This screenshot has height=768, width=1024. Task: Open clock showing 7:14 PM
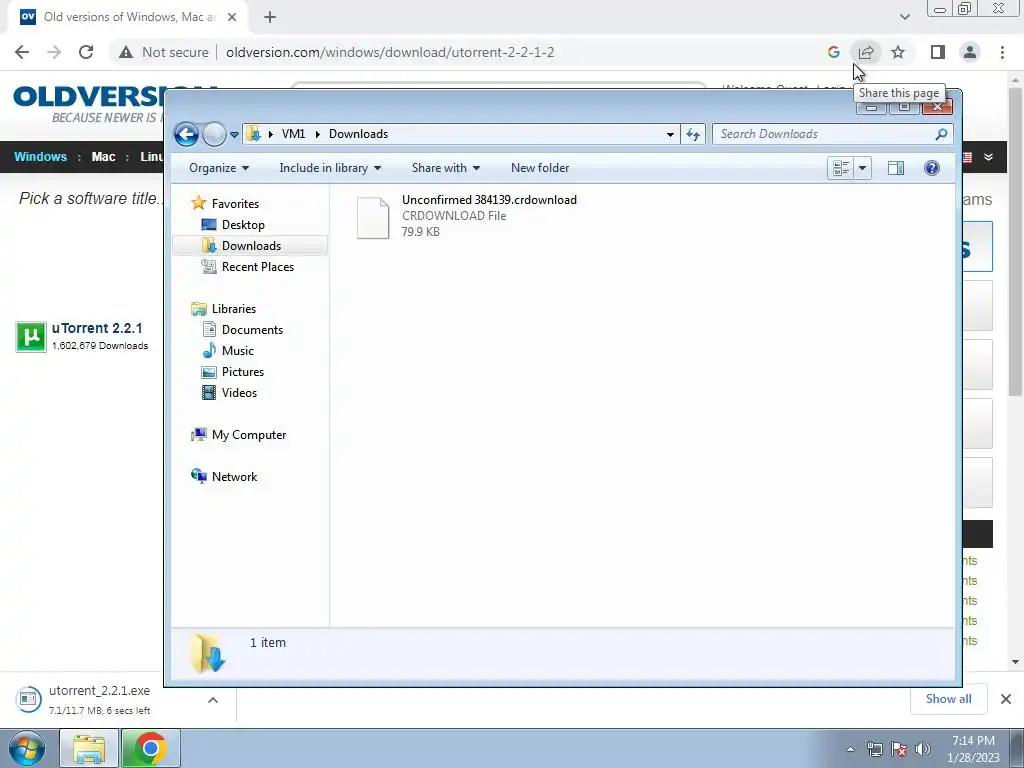(973, 749)
